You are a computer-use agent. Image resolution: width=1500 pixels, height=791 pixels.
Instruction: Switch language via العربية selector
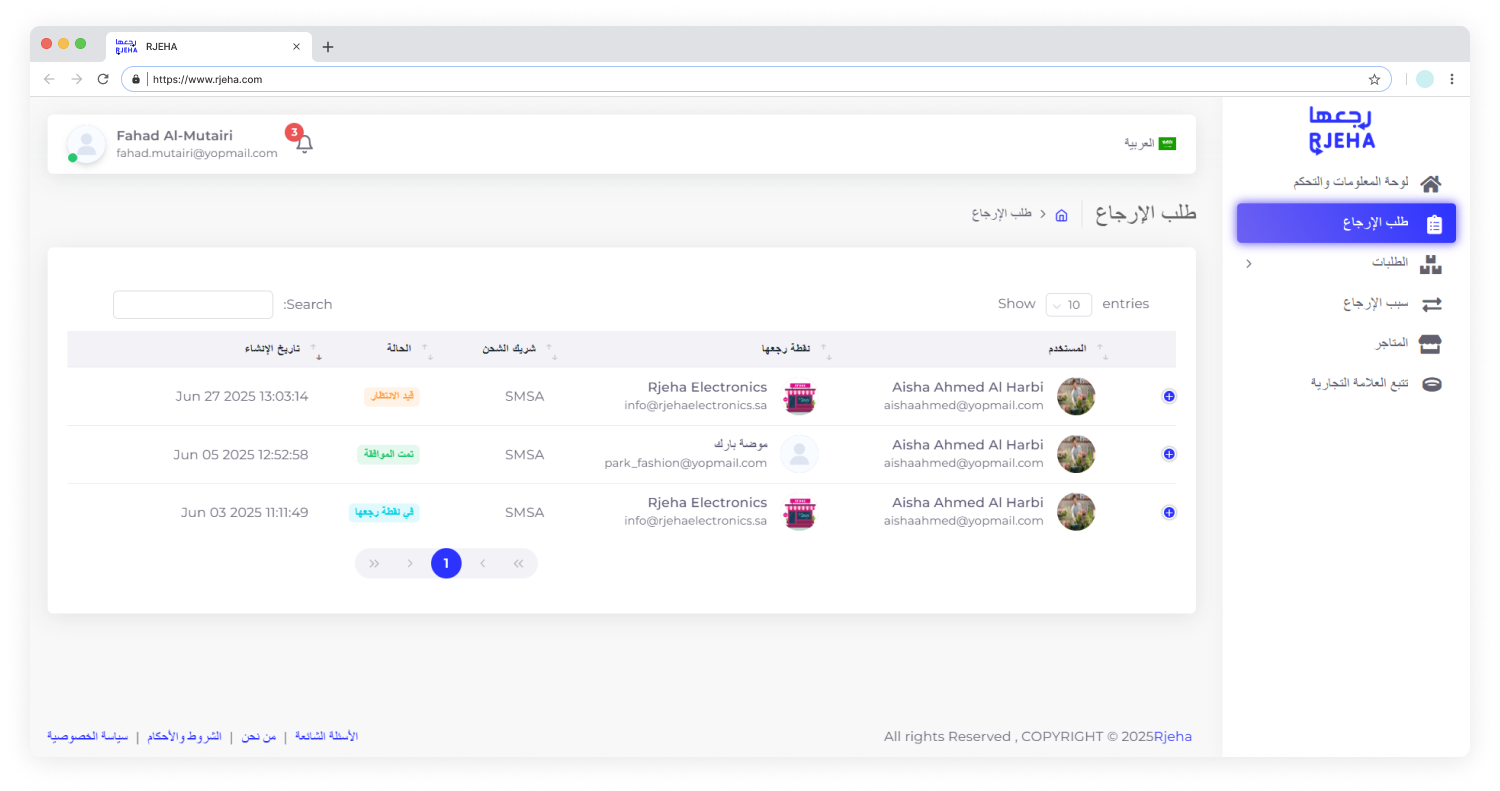click(1150, 144)
